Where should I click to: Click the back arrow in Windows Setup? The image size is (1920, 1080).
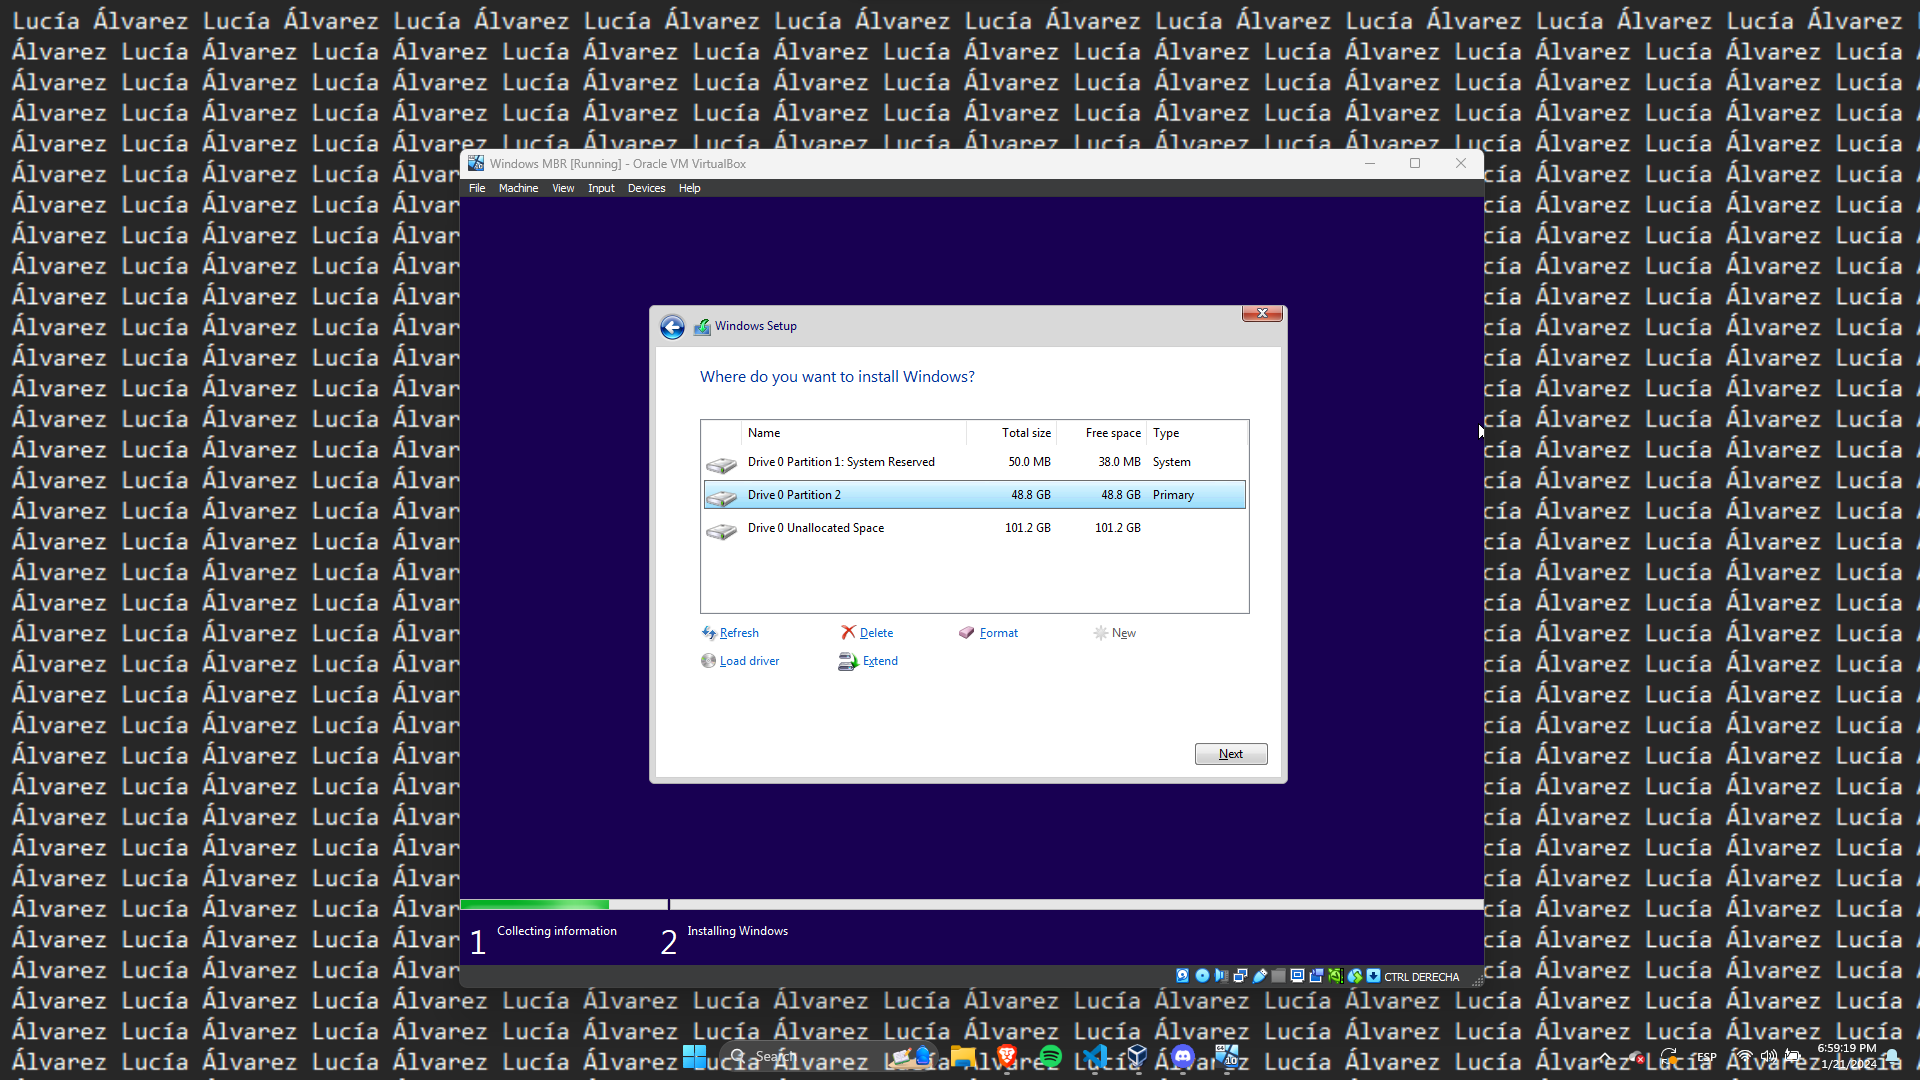coord(672,327)
